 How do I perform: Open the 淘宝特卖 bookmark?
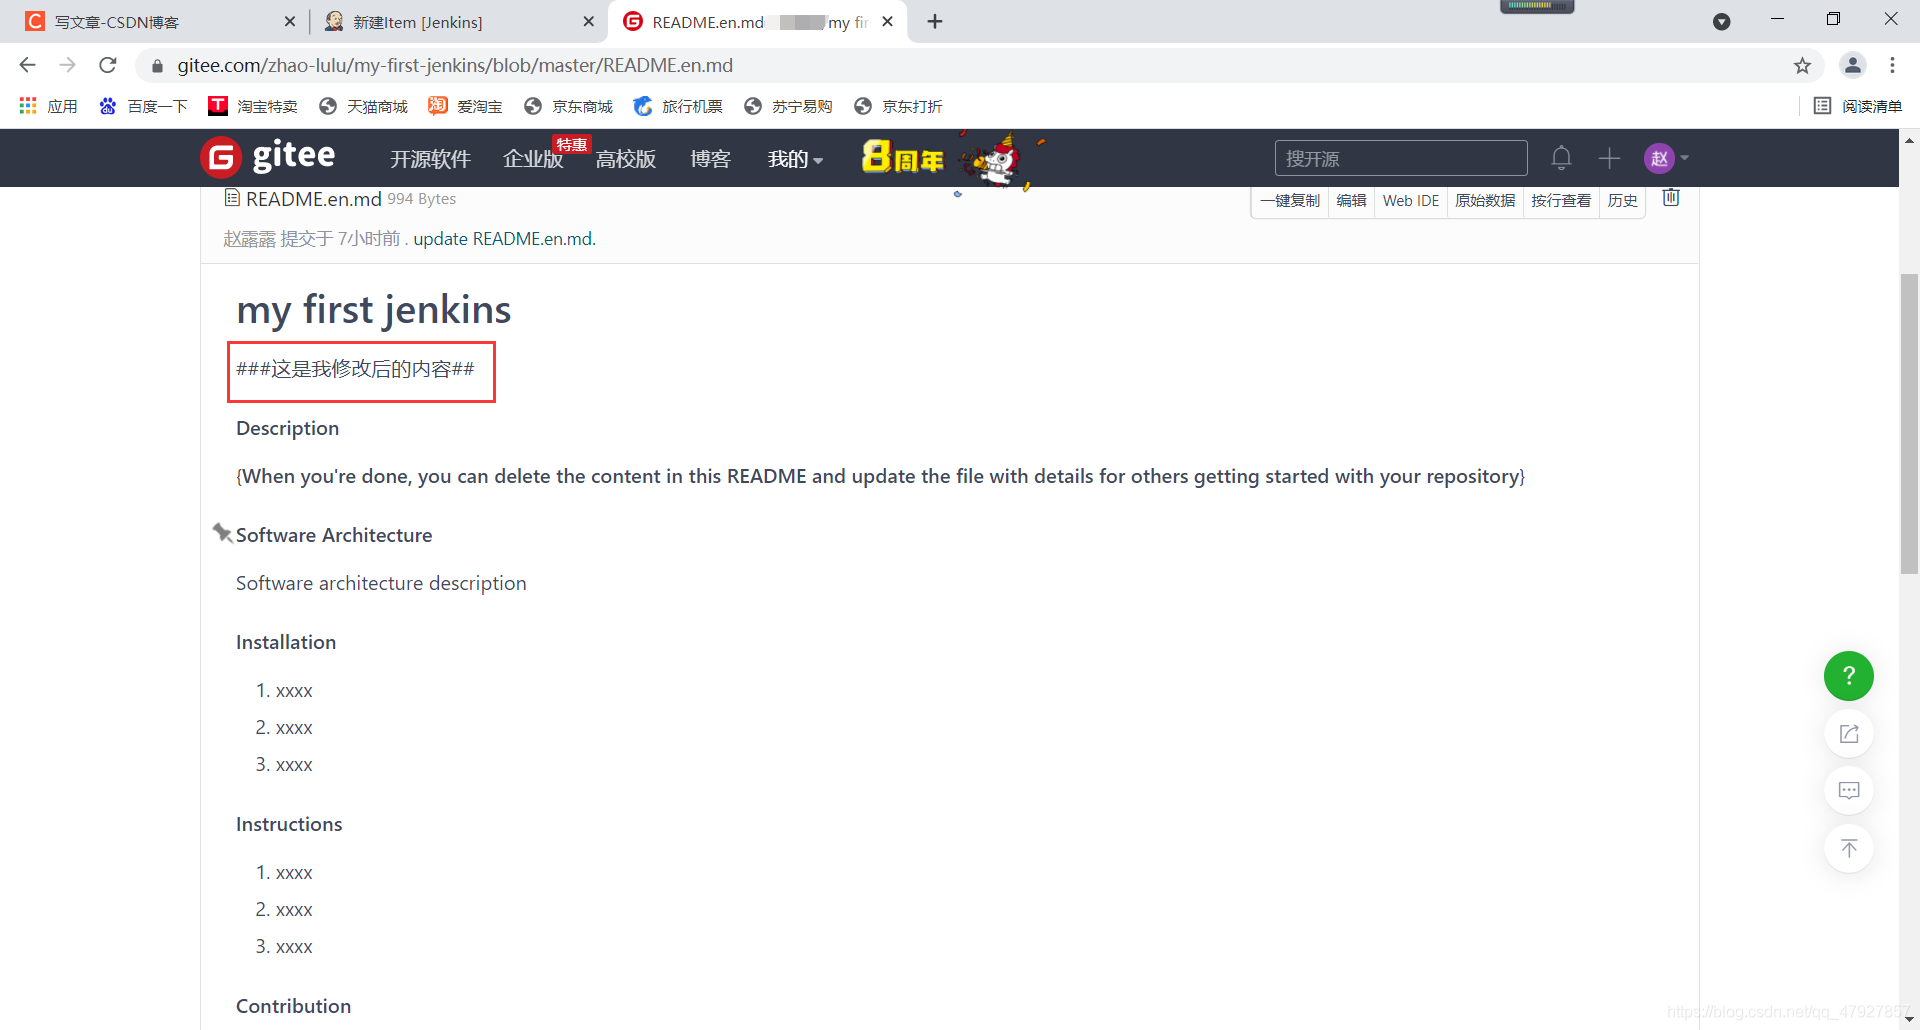(x=253, y=106)
